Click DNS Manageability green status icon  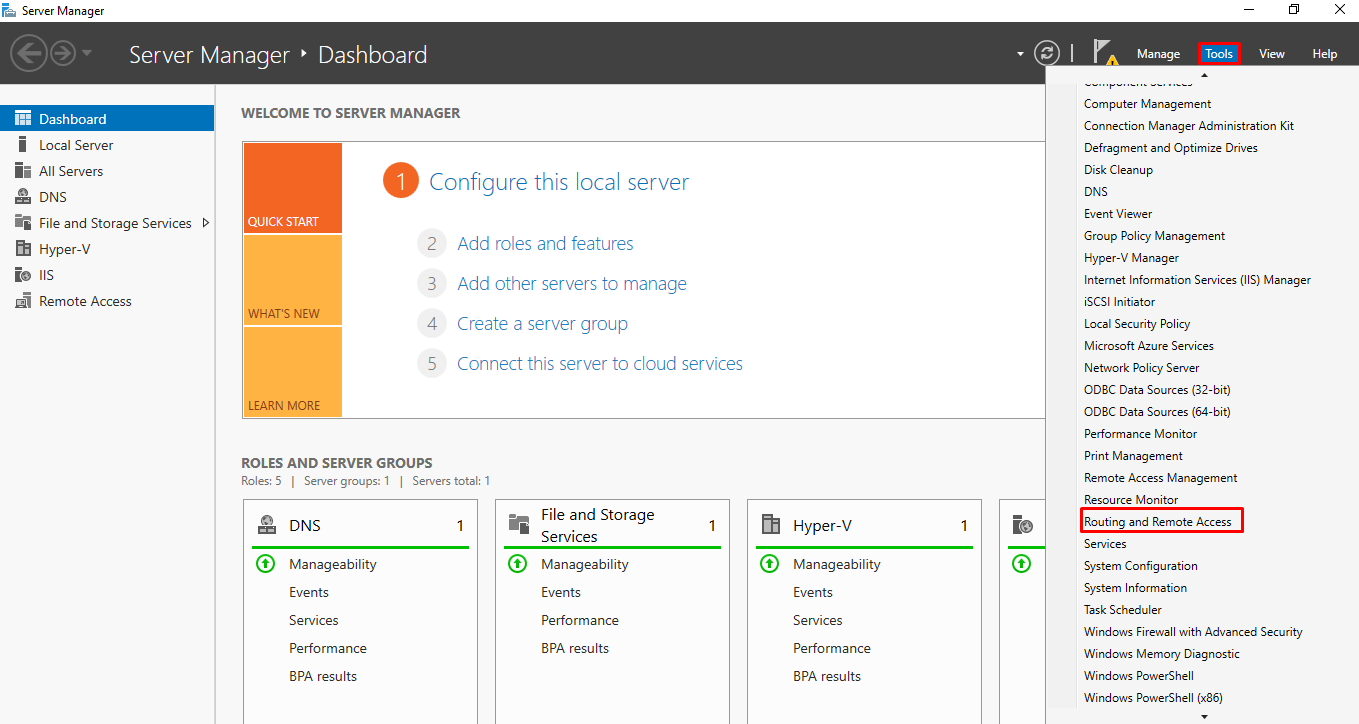[x=265, y=564]
